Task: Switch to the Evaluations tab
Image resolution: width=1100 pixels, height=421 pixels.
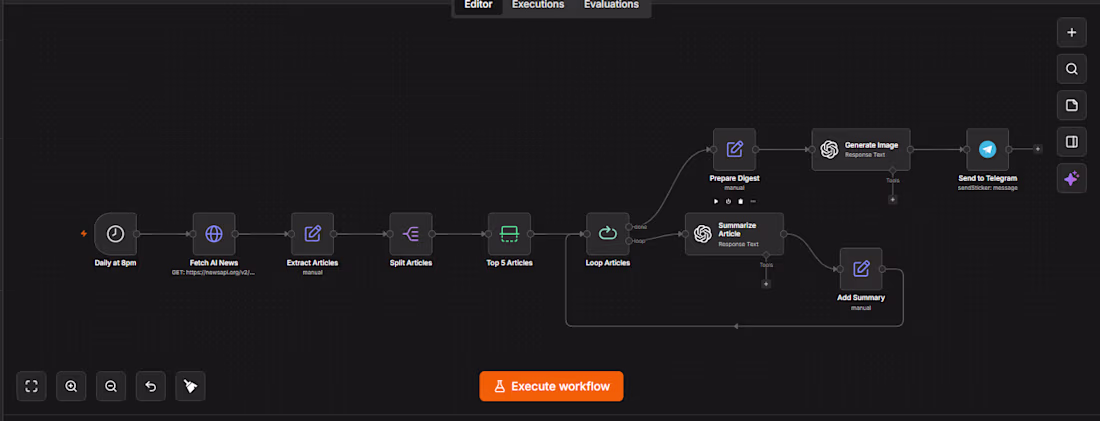Action: click(611, 5)
